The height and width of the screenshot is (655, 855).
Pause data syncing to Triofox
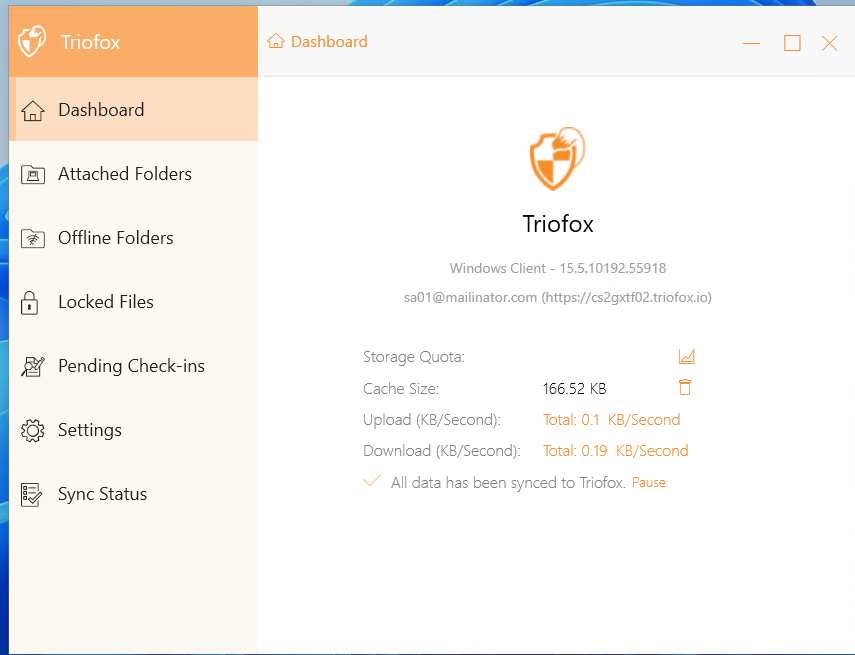(648, 482)
